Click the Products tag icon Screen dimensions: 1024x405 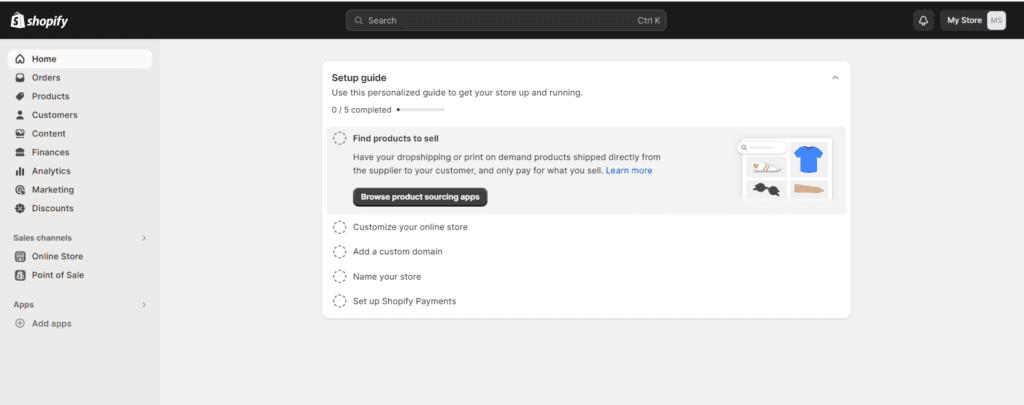click(20, 96)
